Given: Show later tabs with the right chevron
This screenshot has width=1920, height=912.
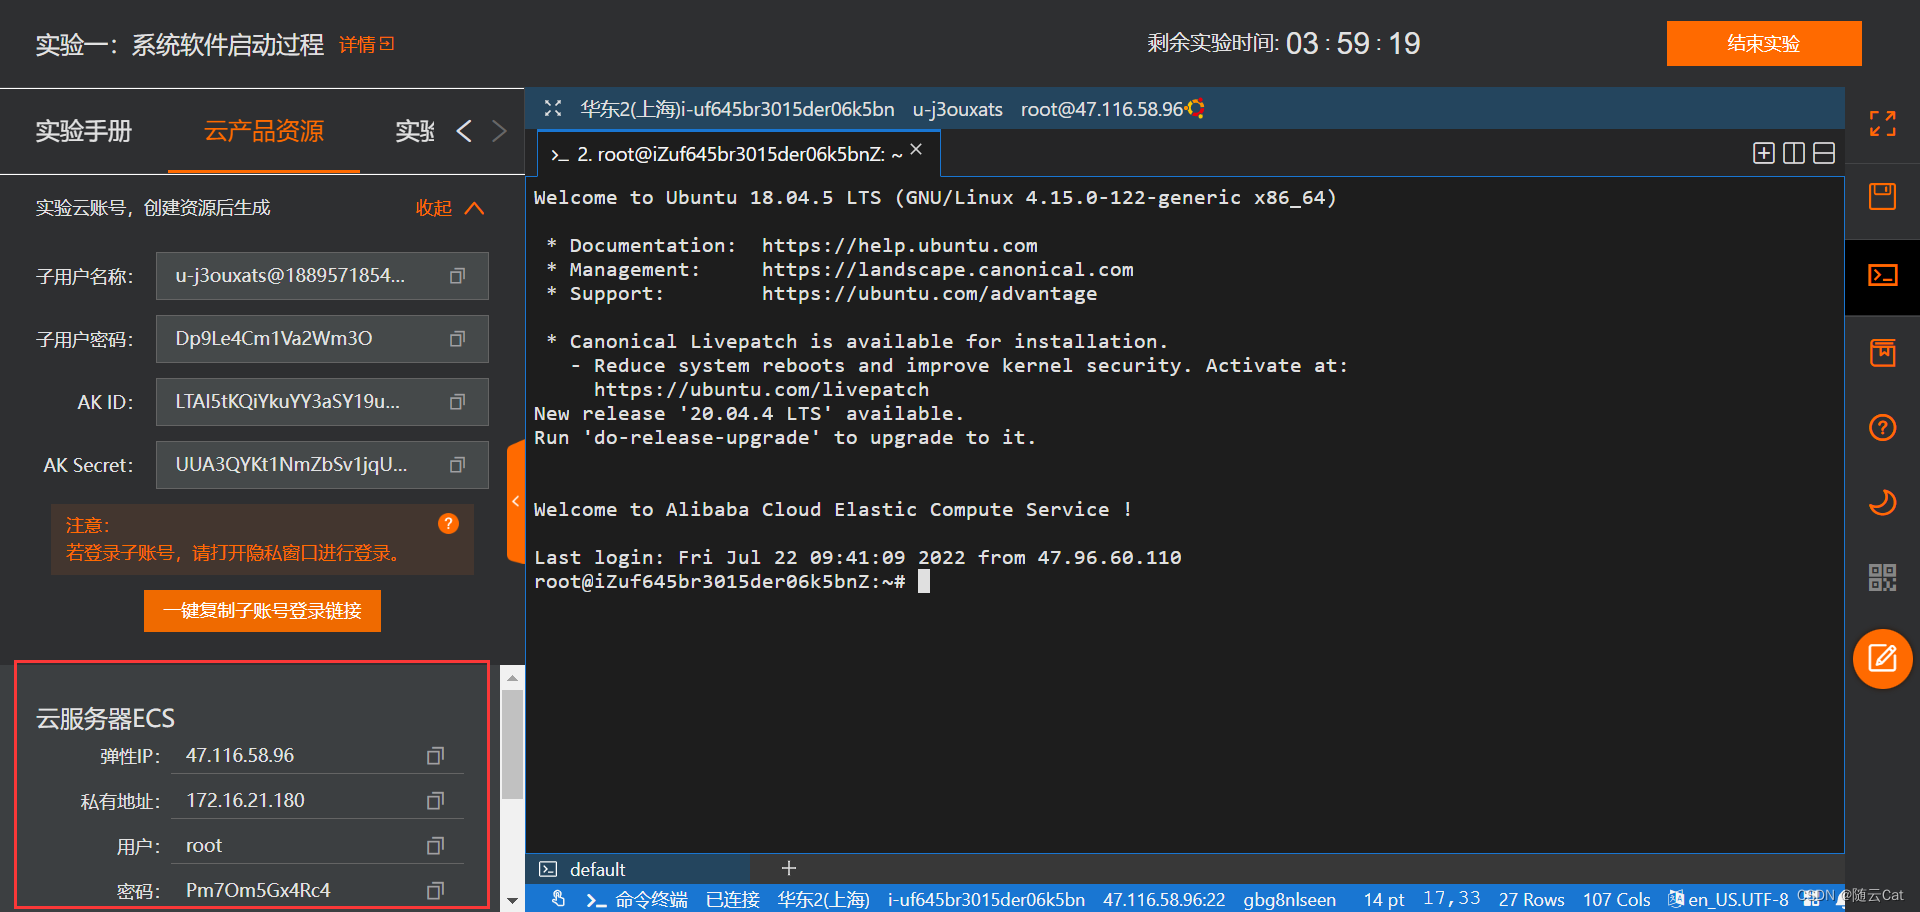Looking at the screenshot, I should pos(499,131).
